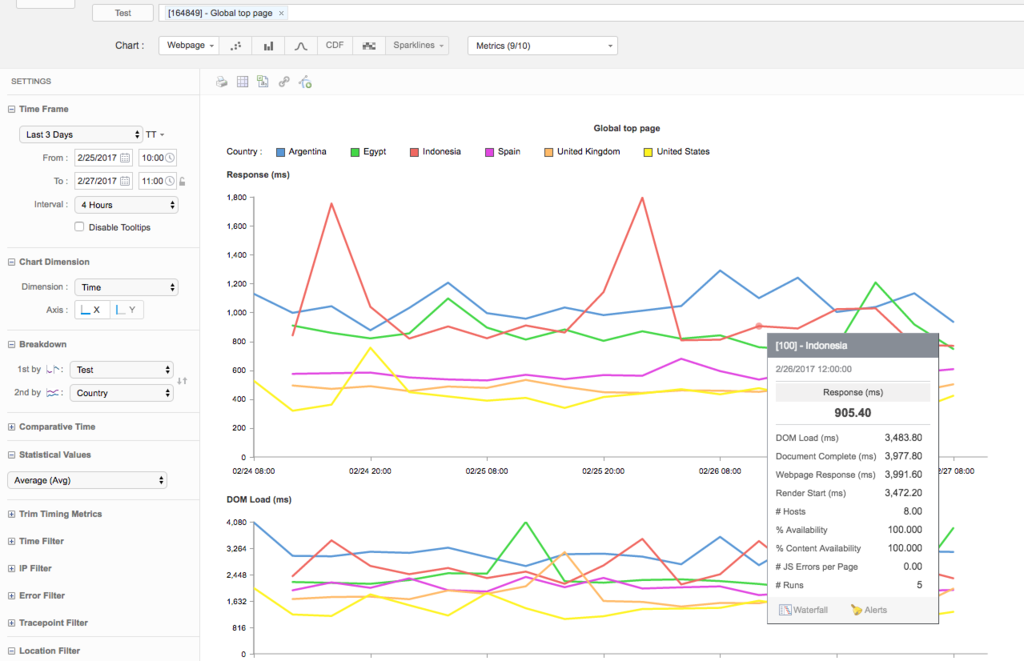
Task: Click the Indonesia red legend swatch
Action: click(414, 152)
